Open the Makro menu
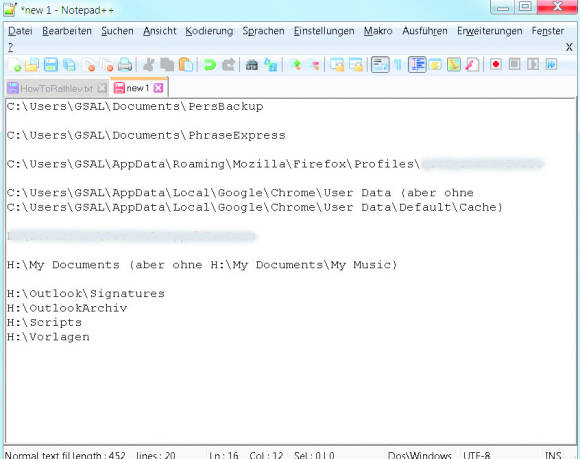580x459 pixels. click(x=378, y=31)
